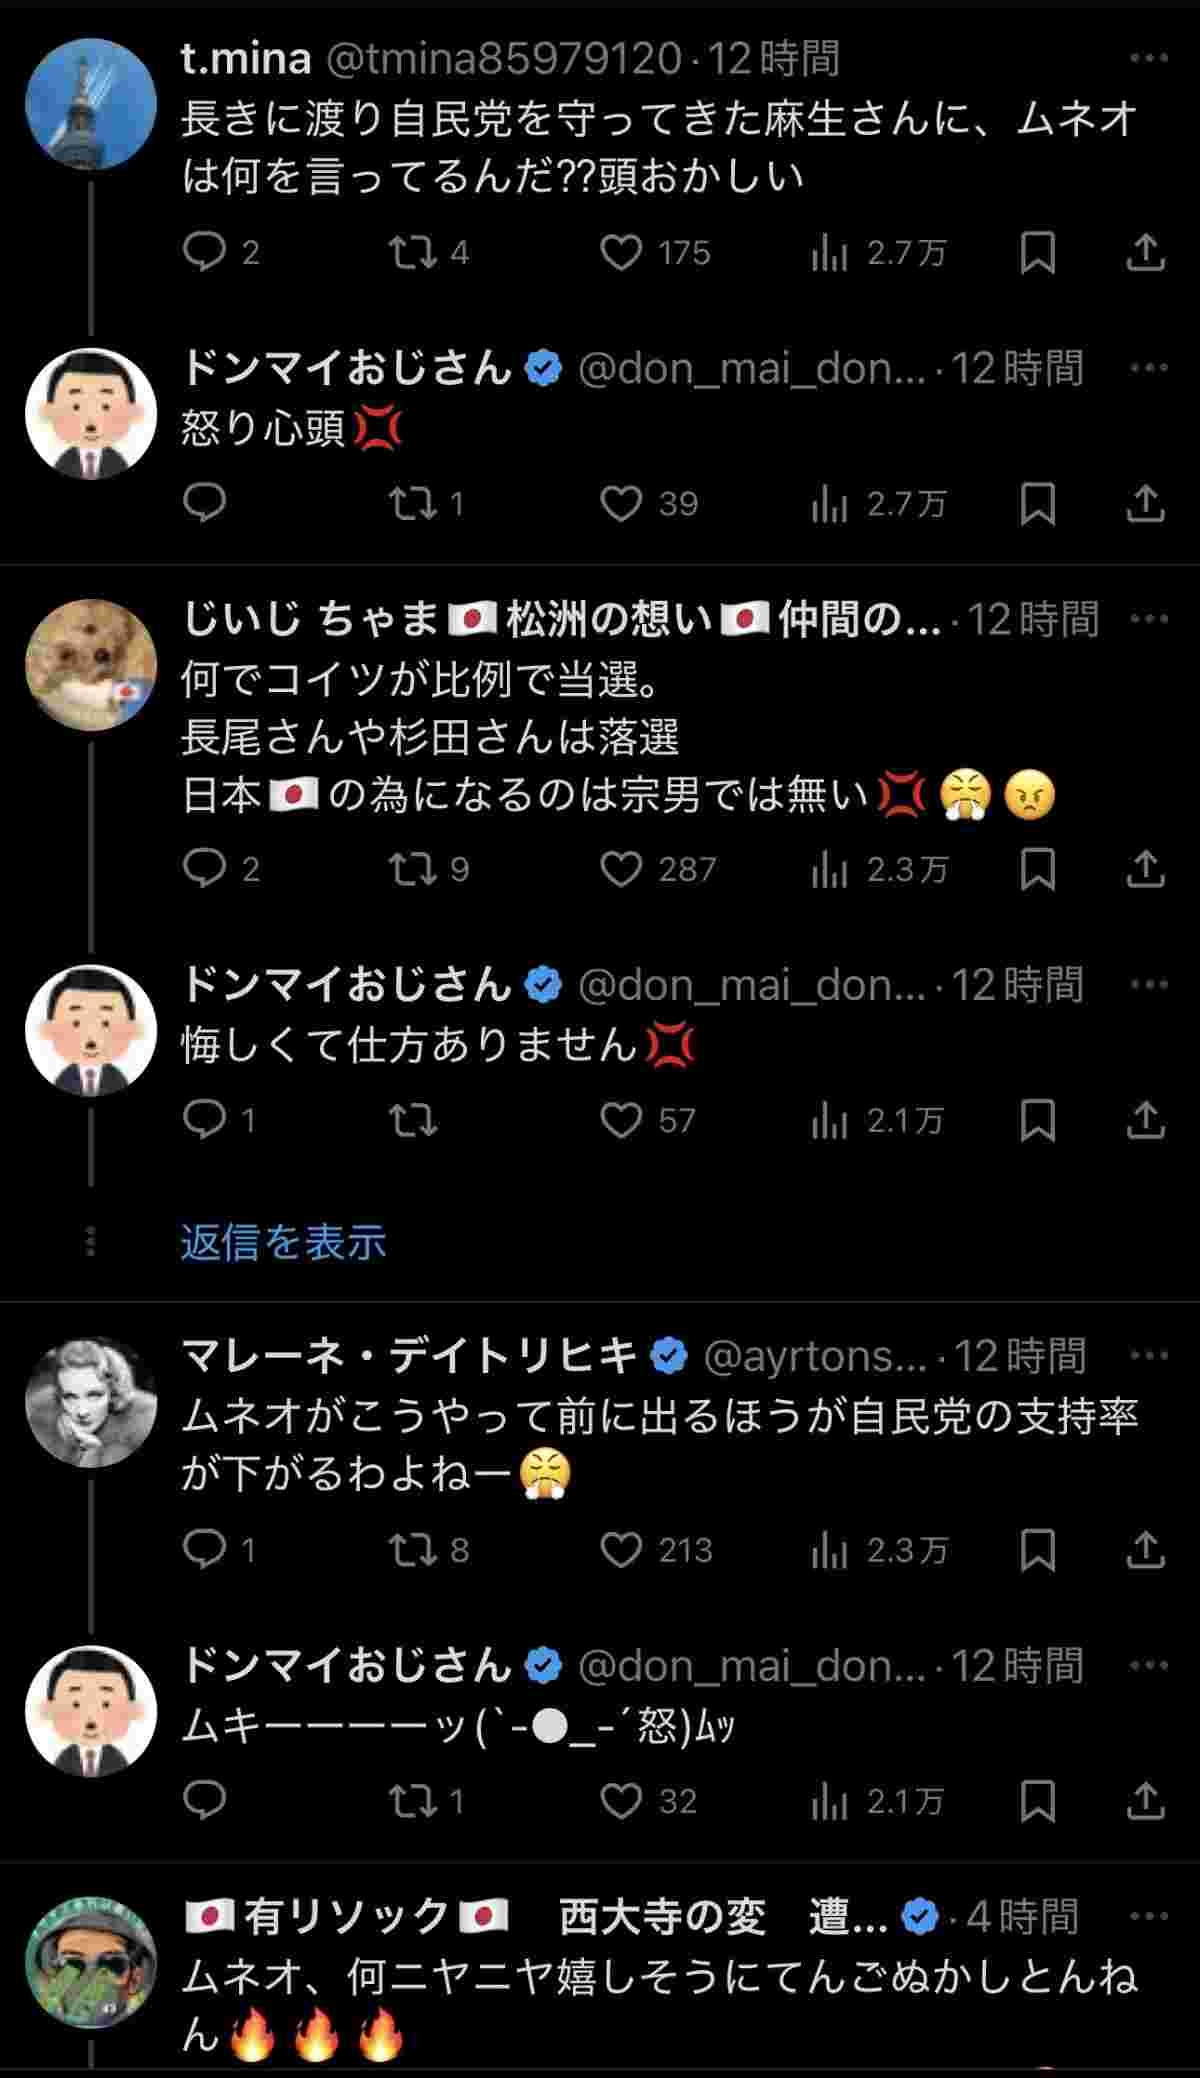Open more options on マレーネ・デイトリヒキ's post

pyautogui.click(x=1148, y=1356)
